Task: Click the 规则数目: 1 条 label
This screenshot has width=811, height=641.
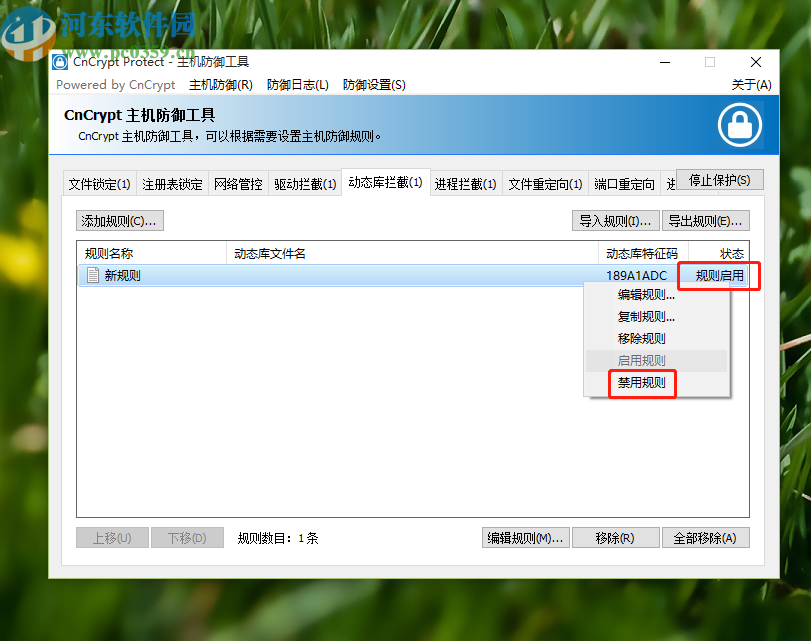Action: pyautogui.click(x=278, y=538)
